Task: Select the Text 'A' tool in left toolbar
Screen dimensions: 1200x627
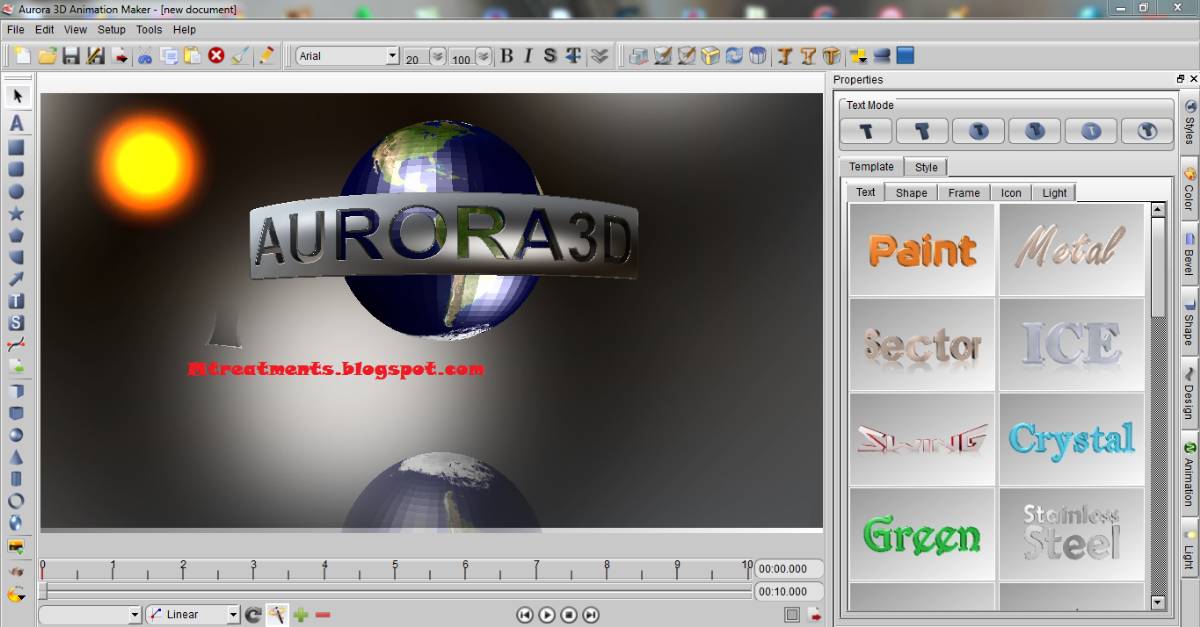Action: click(17, 123)
